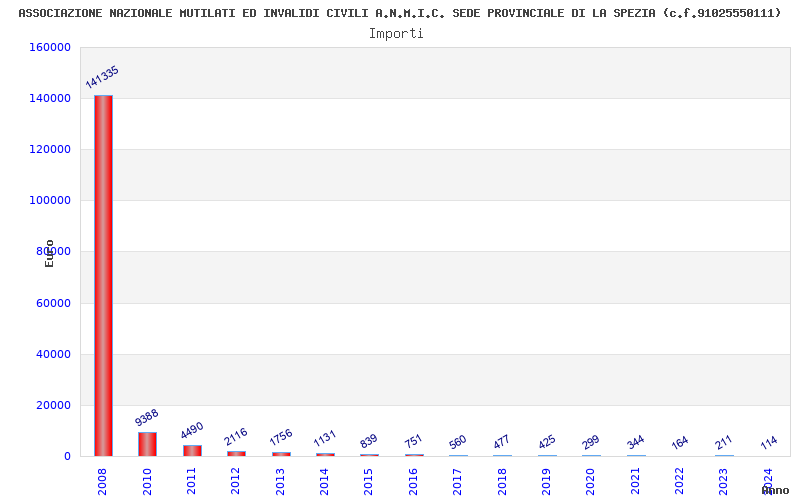Click the value label 751
The height and width of the screenshot is (500, 800).
pos(413,441)
